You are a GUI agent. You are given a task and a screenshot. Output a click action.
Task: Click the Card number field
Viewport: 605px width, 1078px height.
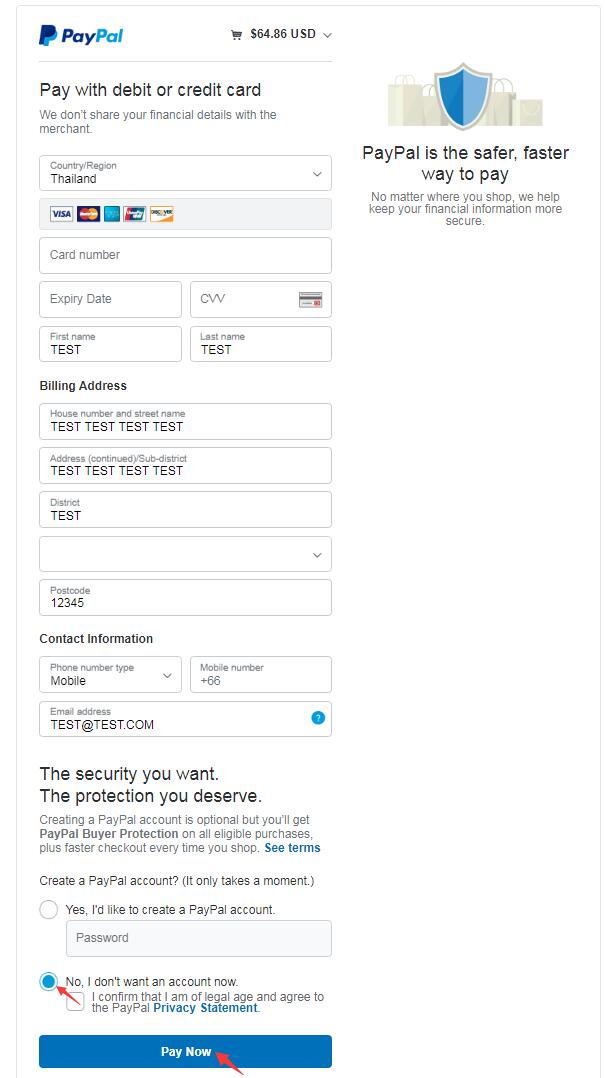tap(185, 255)
